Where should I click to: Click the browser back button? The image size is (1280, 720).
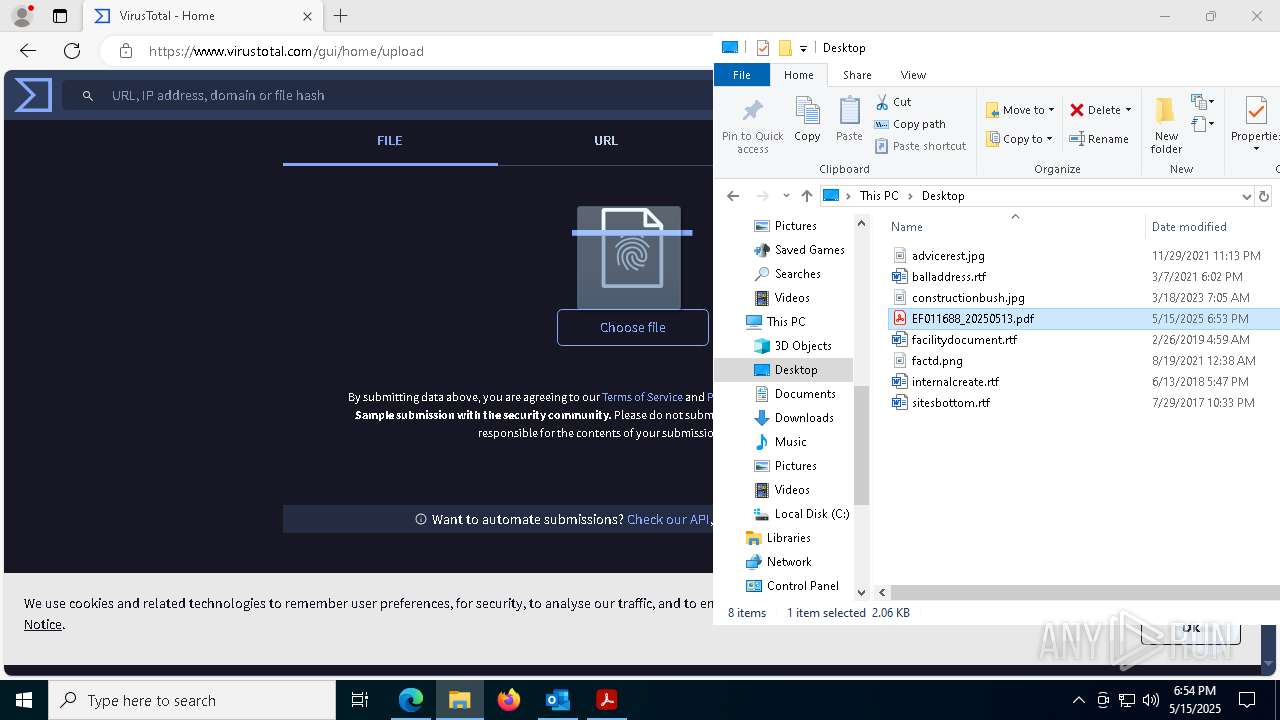(28, 51)
